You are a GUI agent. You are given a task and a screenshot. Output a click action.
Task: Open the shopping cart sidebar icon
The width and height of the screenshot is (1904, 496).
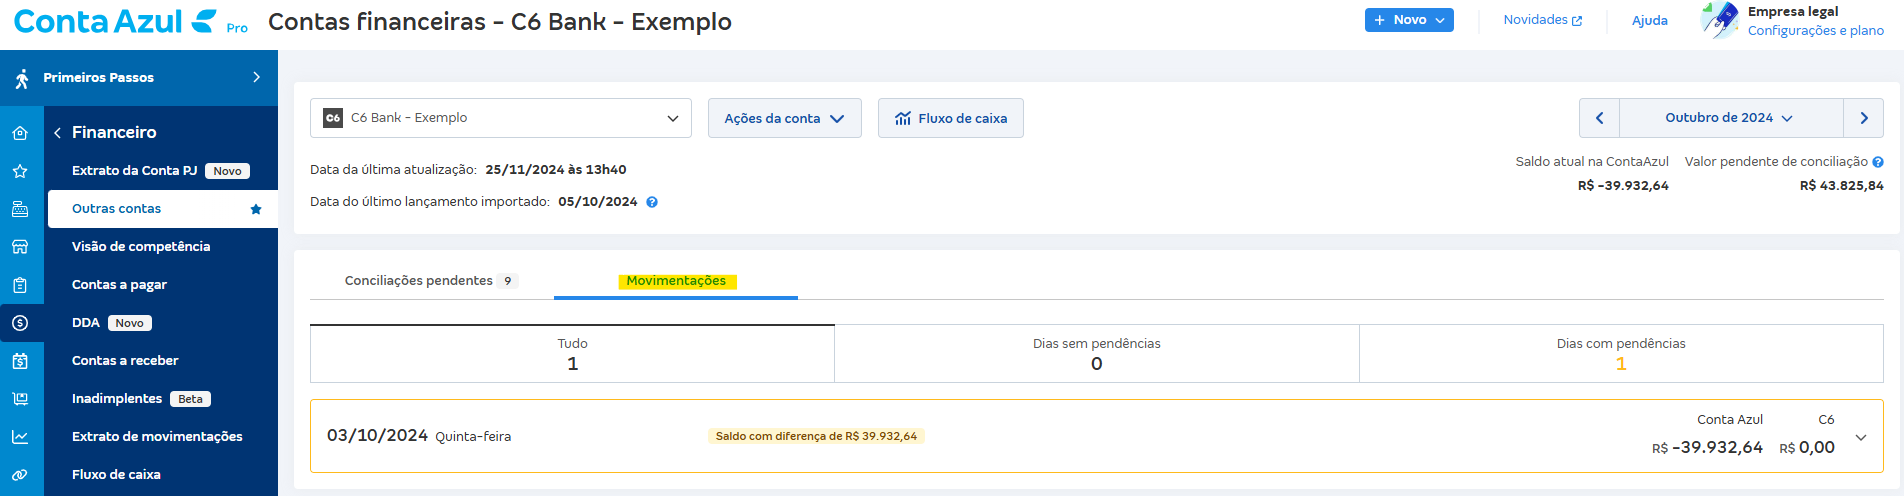pyautogui.click(x=20, y=399)
